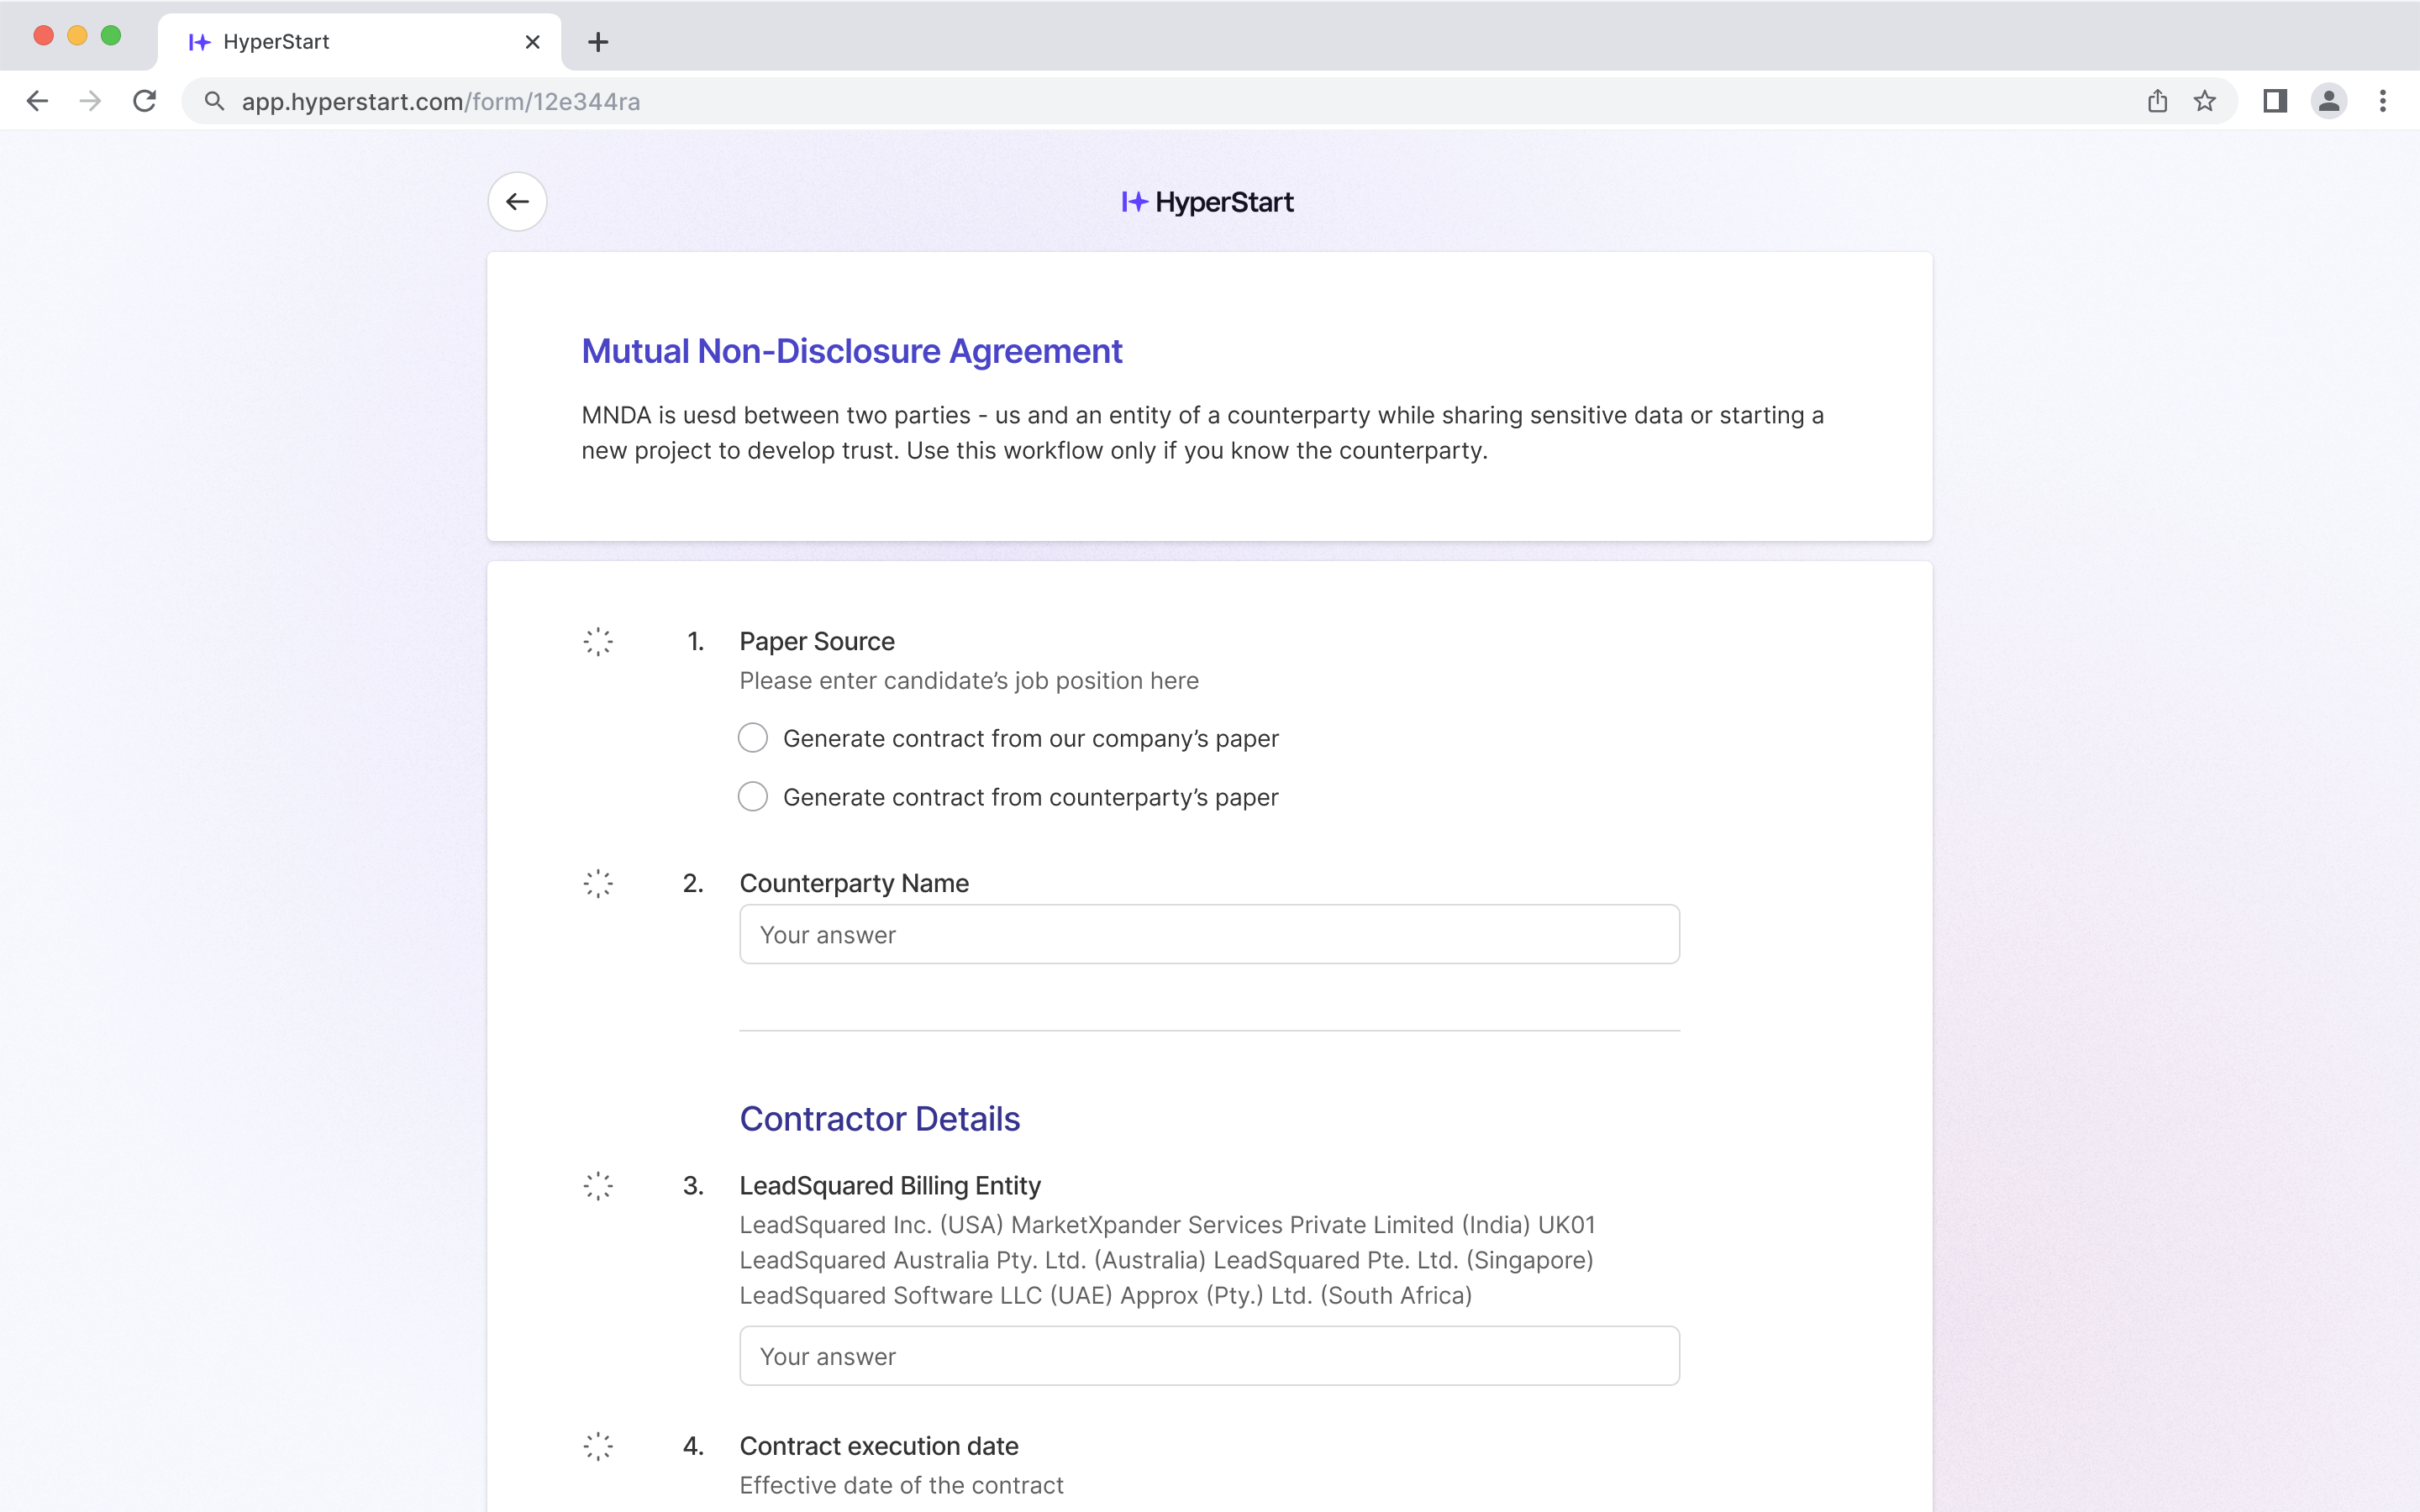
Task: Click the sparkle icon beside Paper Source
Action: pos(598,641)
